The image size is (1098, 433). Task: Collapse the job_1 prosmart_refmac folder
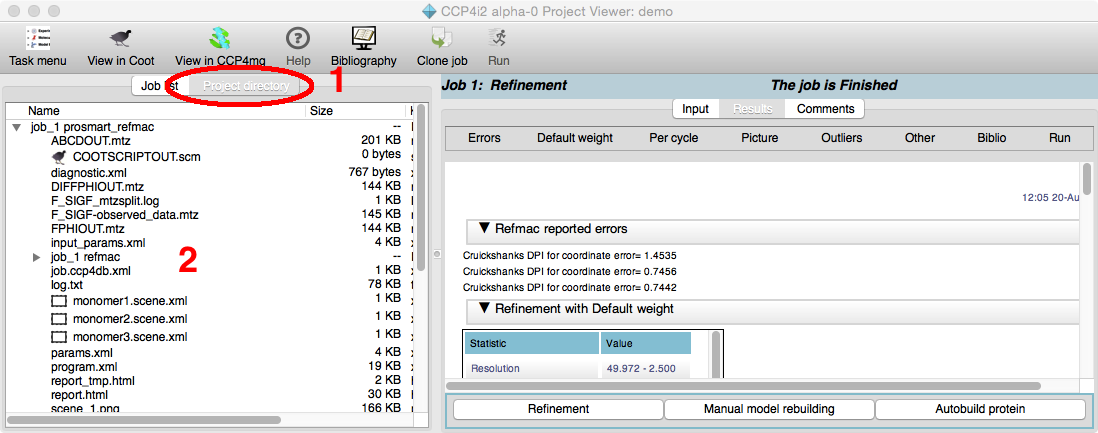click(17, 128)
